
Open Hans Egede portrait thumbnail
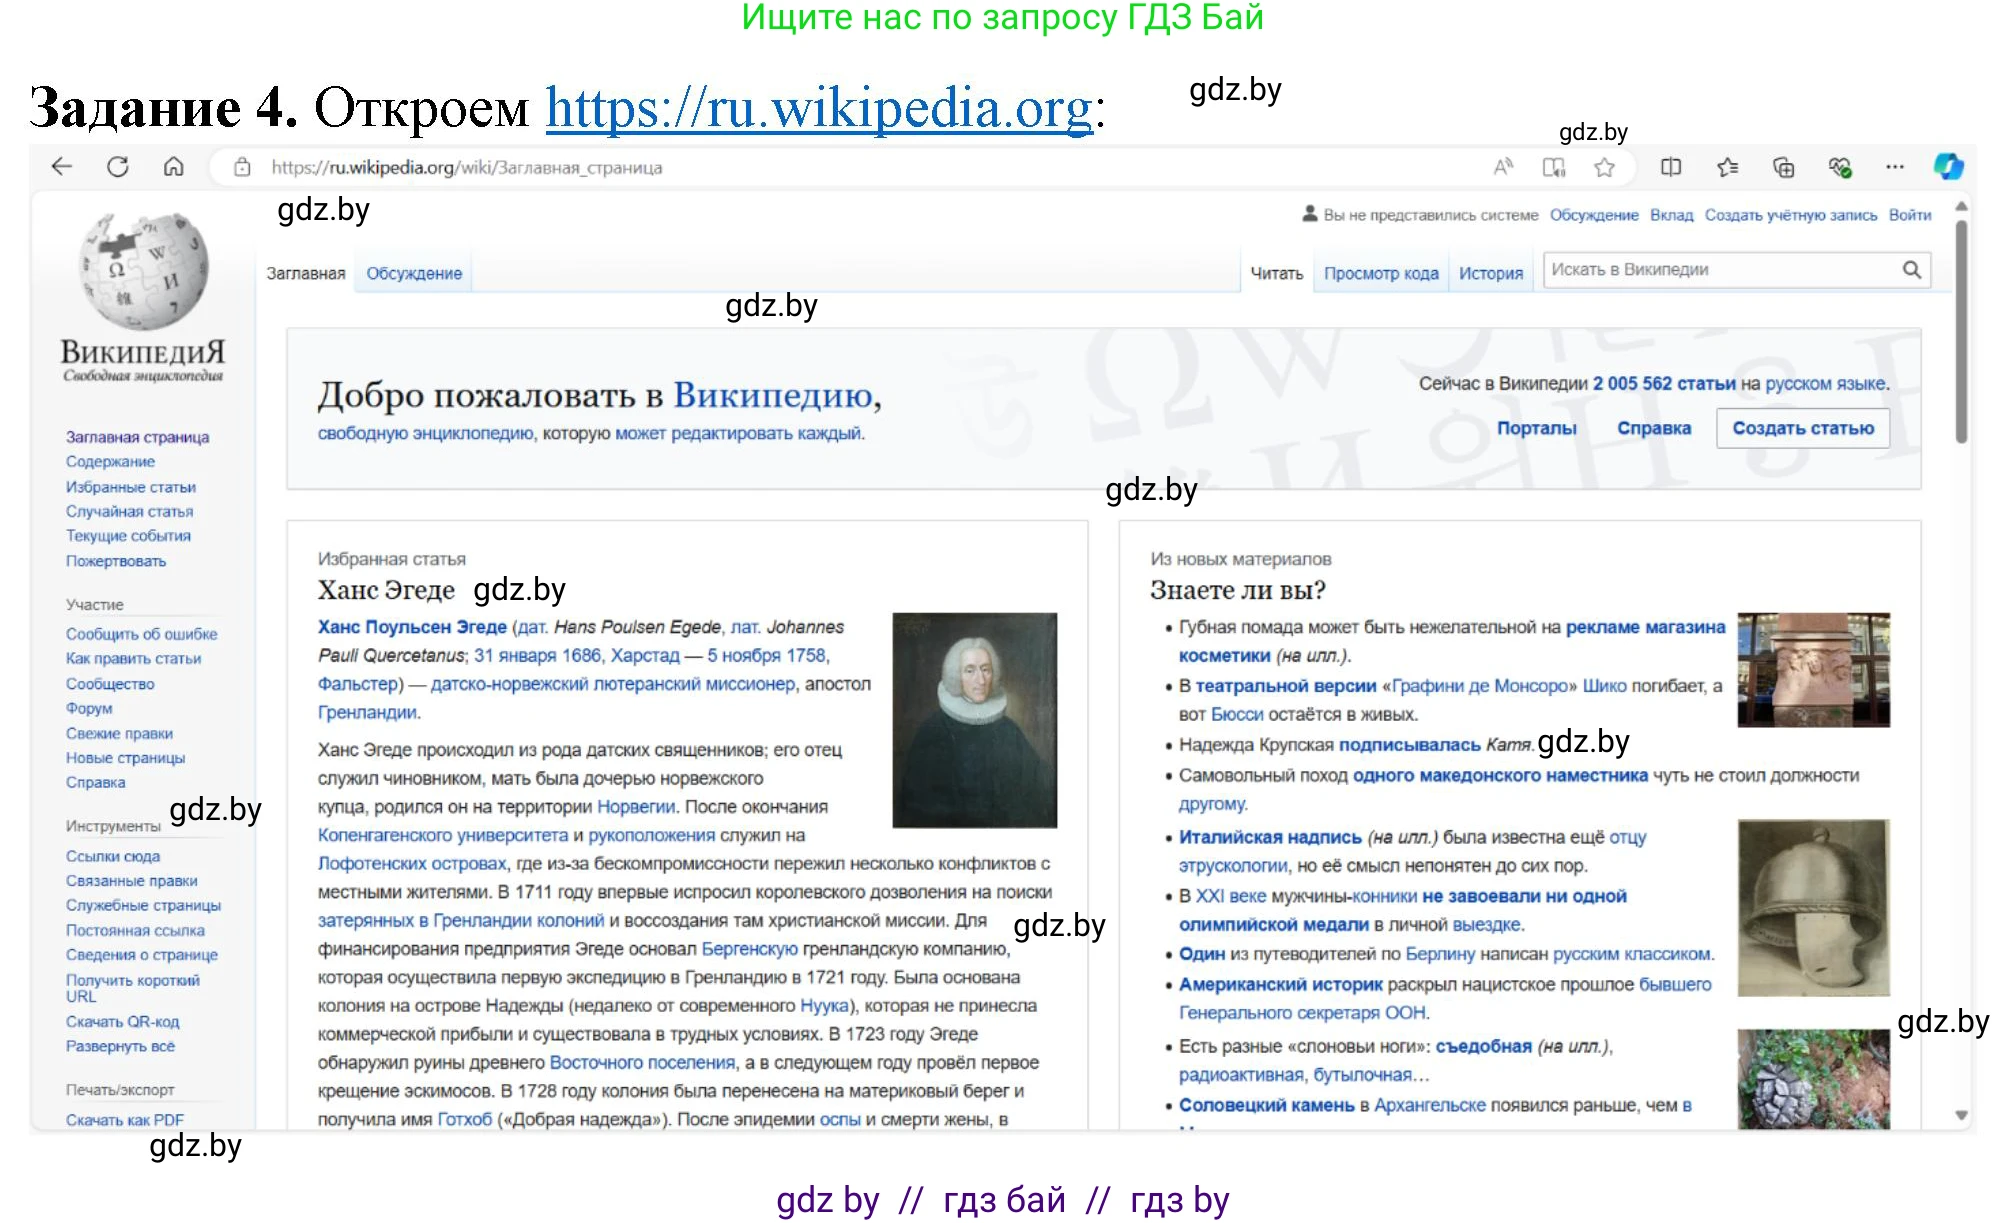click(974, 720)
